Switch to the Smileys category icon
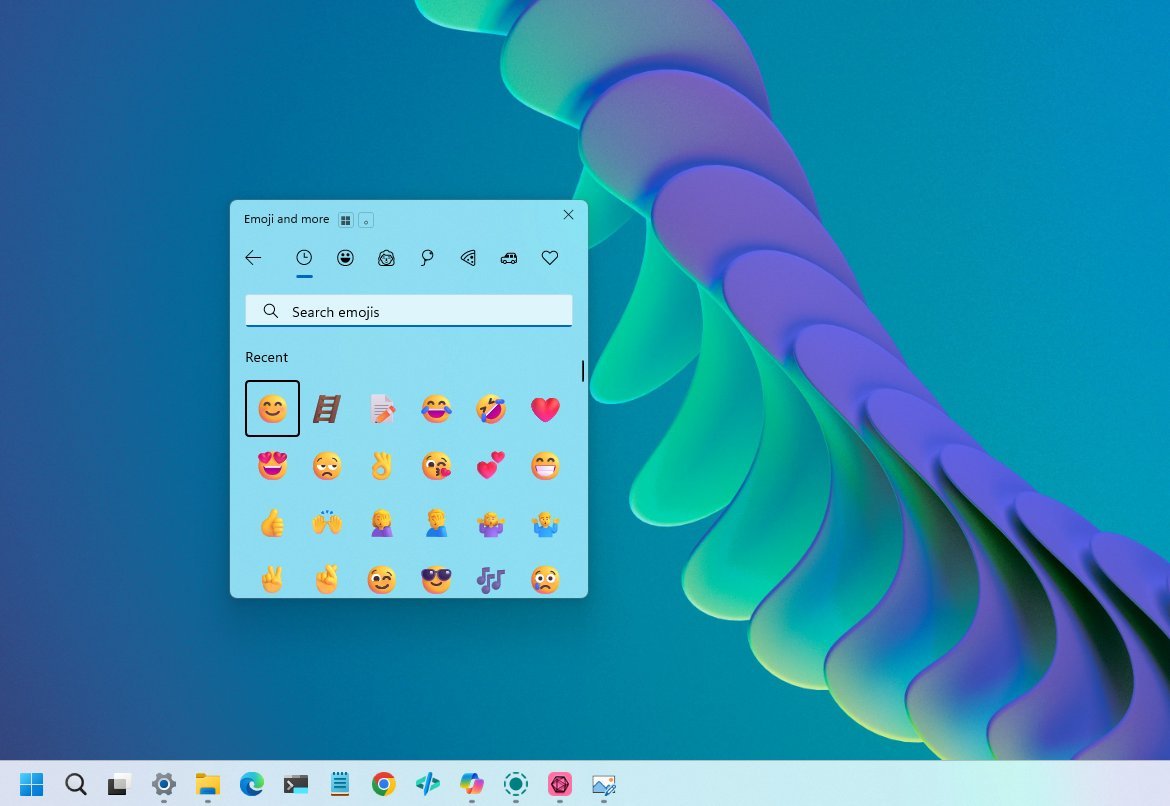 pyautogui.click(x=345, y=257)
